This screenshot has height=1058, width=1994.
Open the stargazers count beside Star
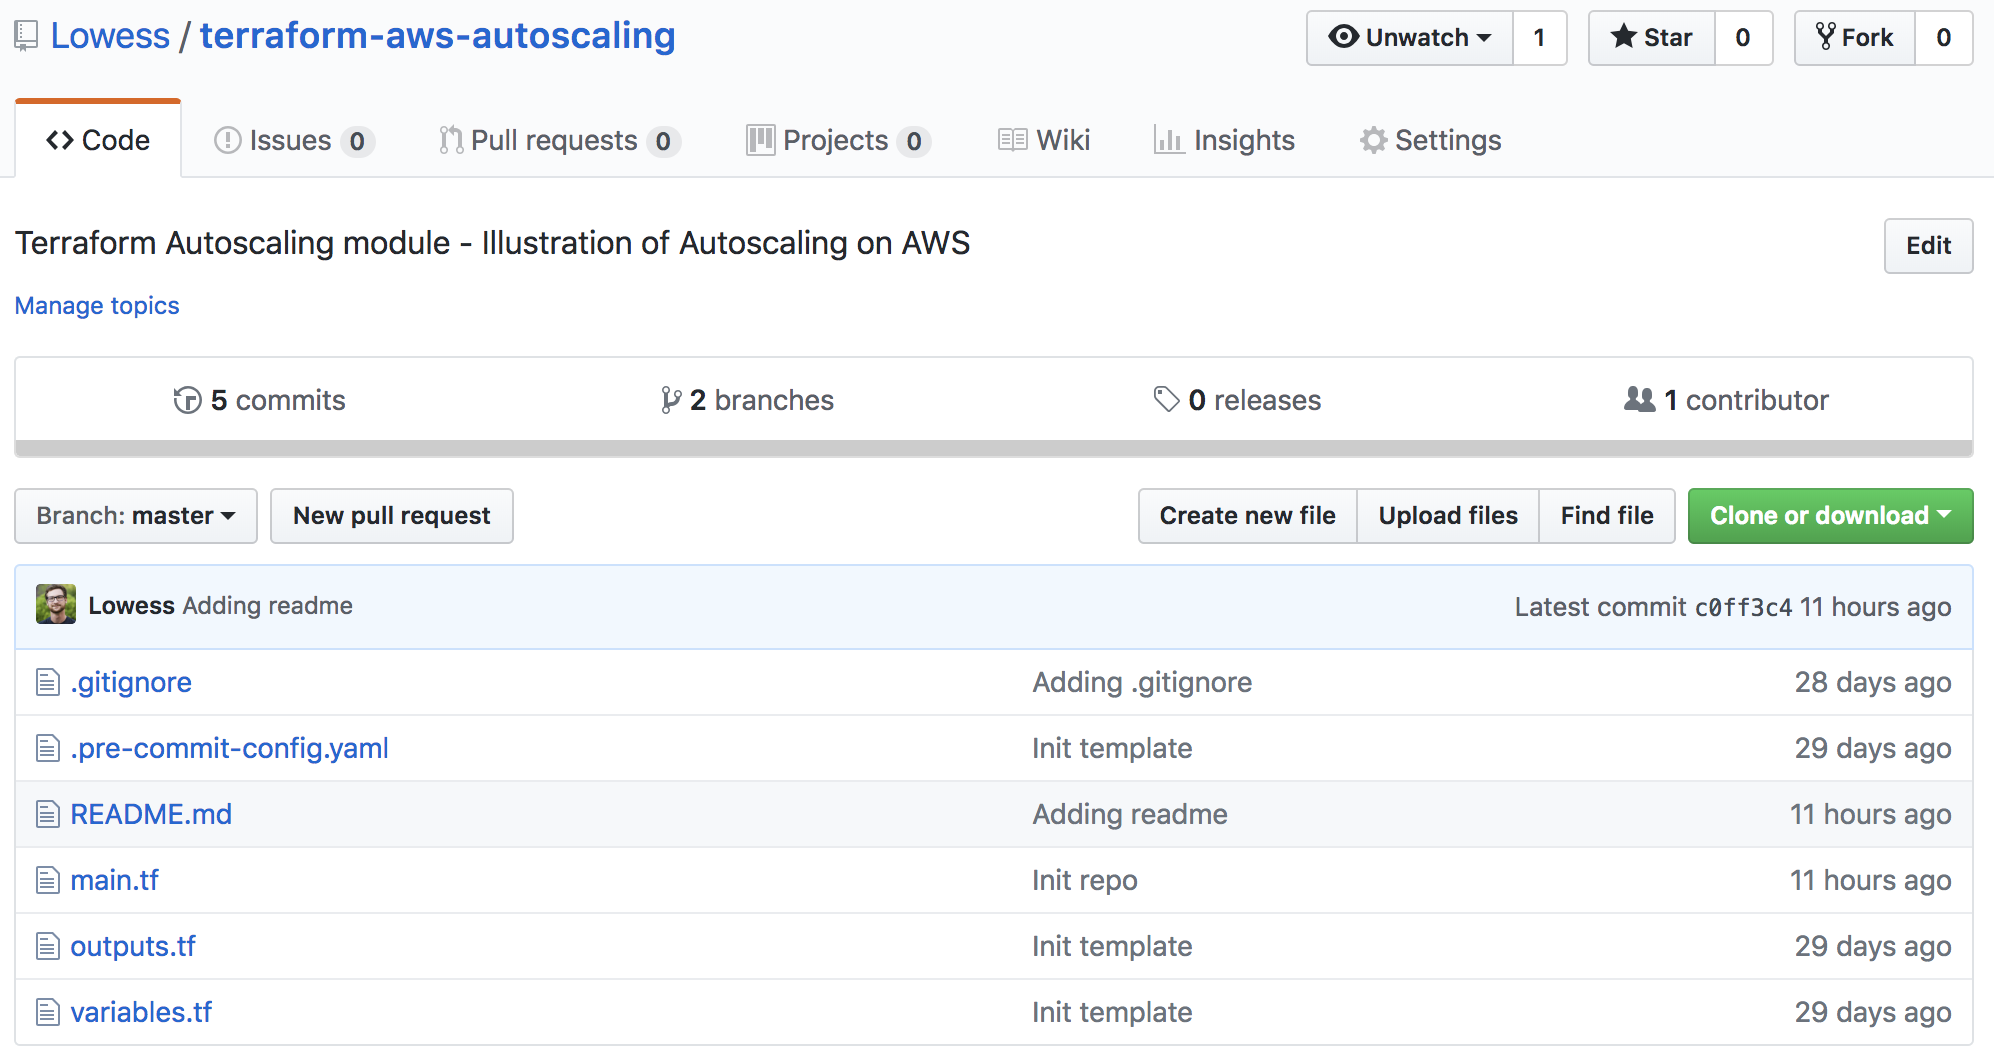(x=1743, y=38)
